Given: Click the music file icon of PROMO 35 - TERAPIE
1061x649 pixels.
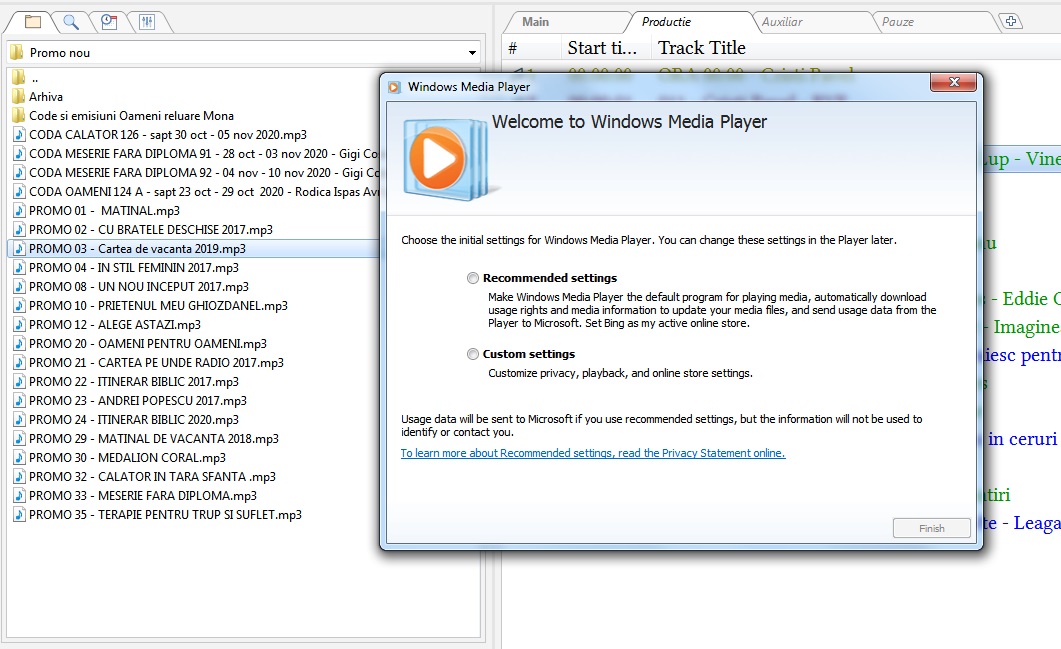Looking at the screenshot, I should tap(19, 514).
